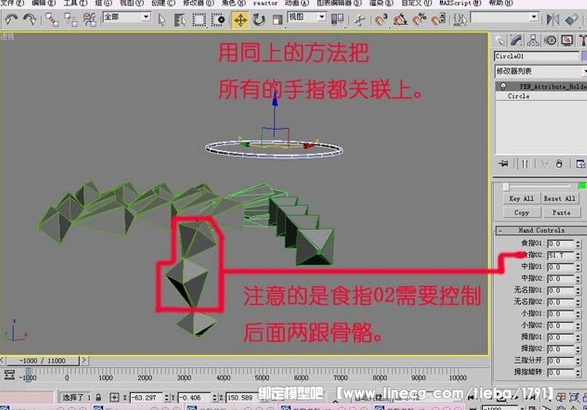
Task: Click the 无名指01 value field
Action: pyautogui.click(x=560, y=291)
